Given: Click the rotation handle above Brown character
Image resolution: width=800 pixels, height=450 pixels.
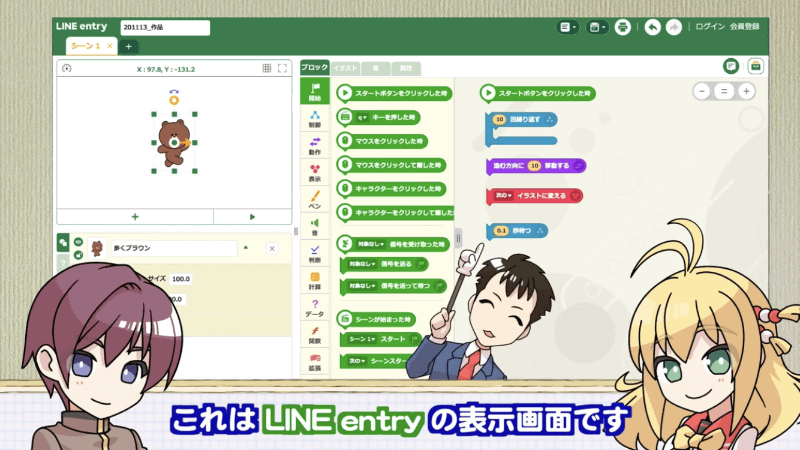Looking at the screenshot, I should pos(174,99).
